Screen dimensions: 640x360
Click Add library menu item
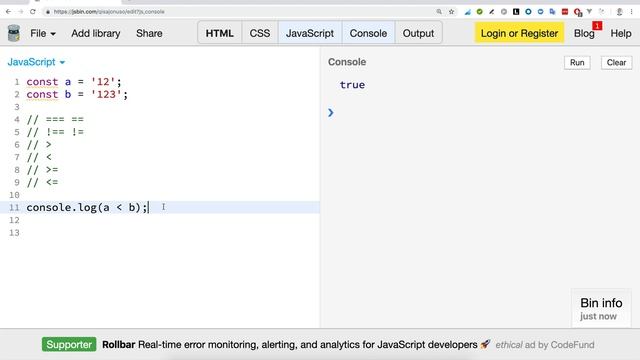tap(96, 33)
